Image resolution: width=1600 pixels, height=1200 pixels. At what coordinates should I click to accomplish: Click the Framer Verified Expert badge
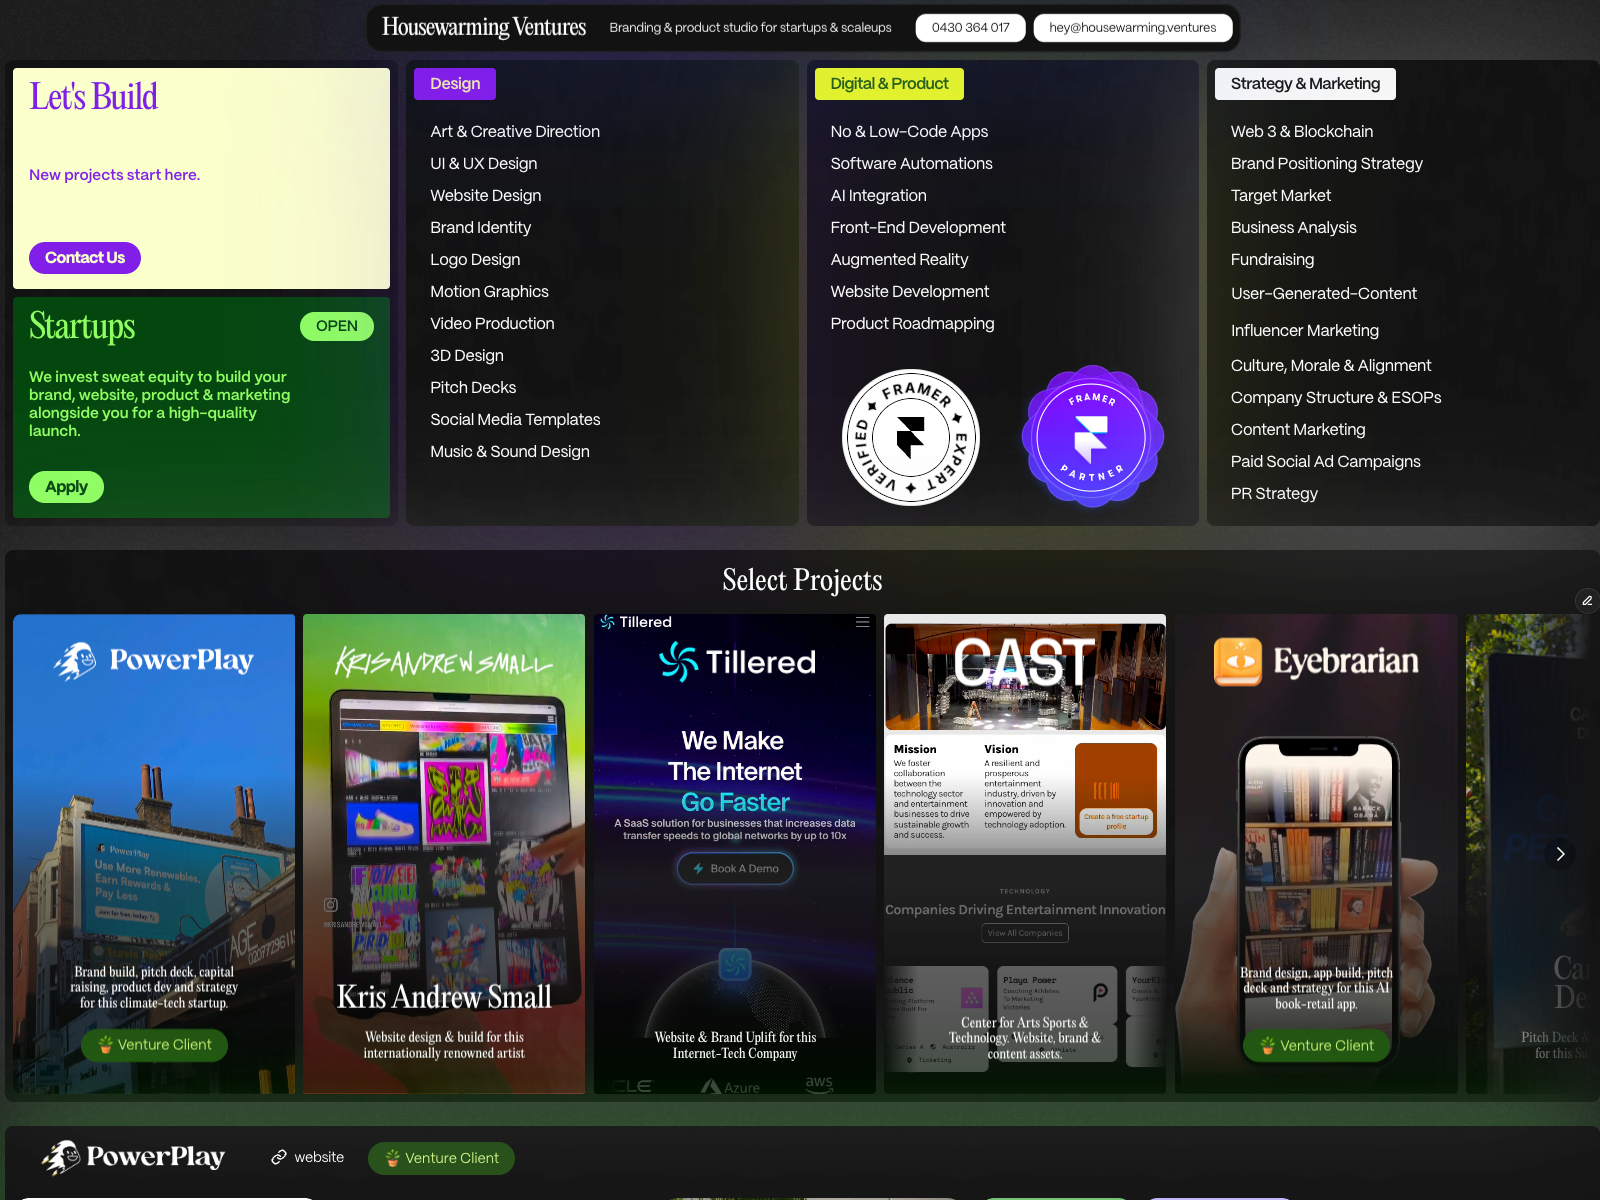(x=910, y=437)
